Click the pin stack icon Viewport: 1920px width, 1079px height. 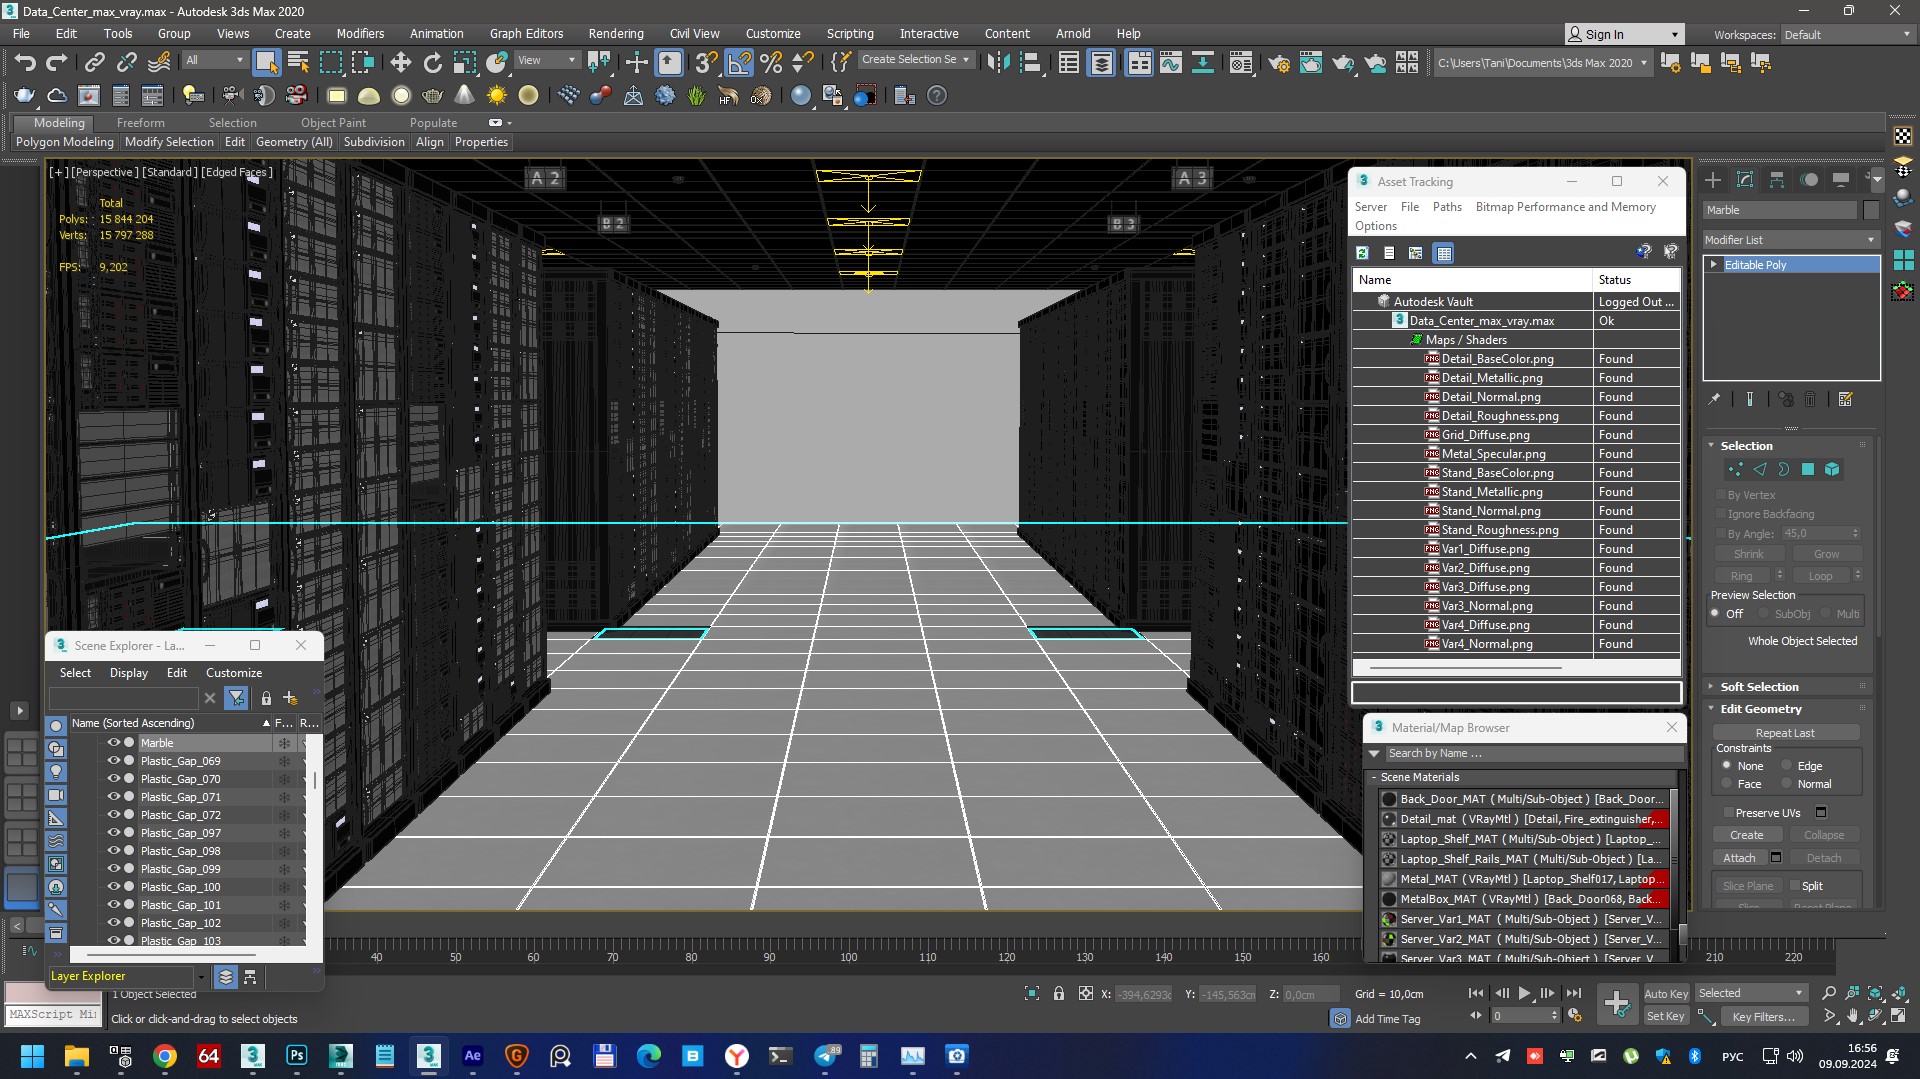coord(1714,399)
